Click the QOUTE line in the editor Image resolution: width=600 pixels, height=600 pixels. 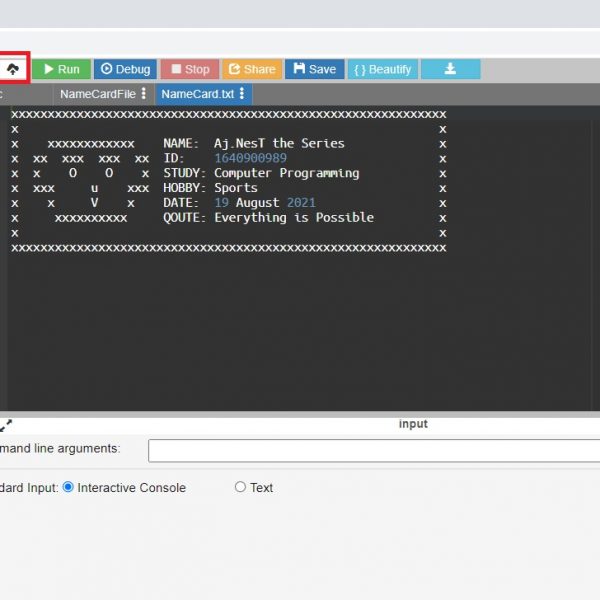(x=268, y=217)
